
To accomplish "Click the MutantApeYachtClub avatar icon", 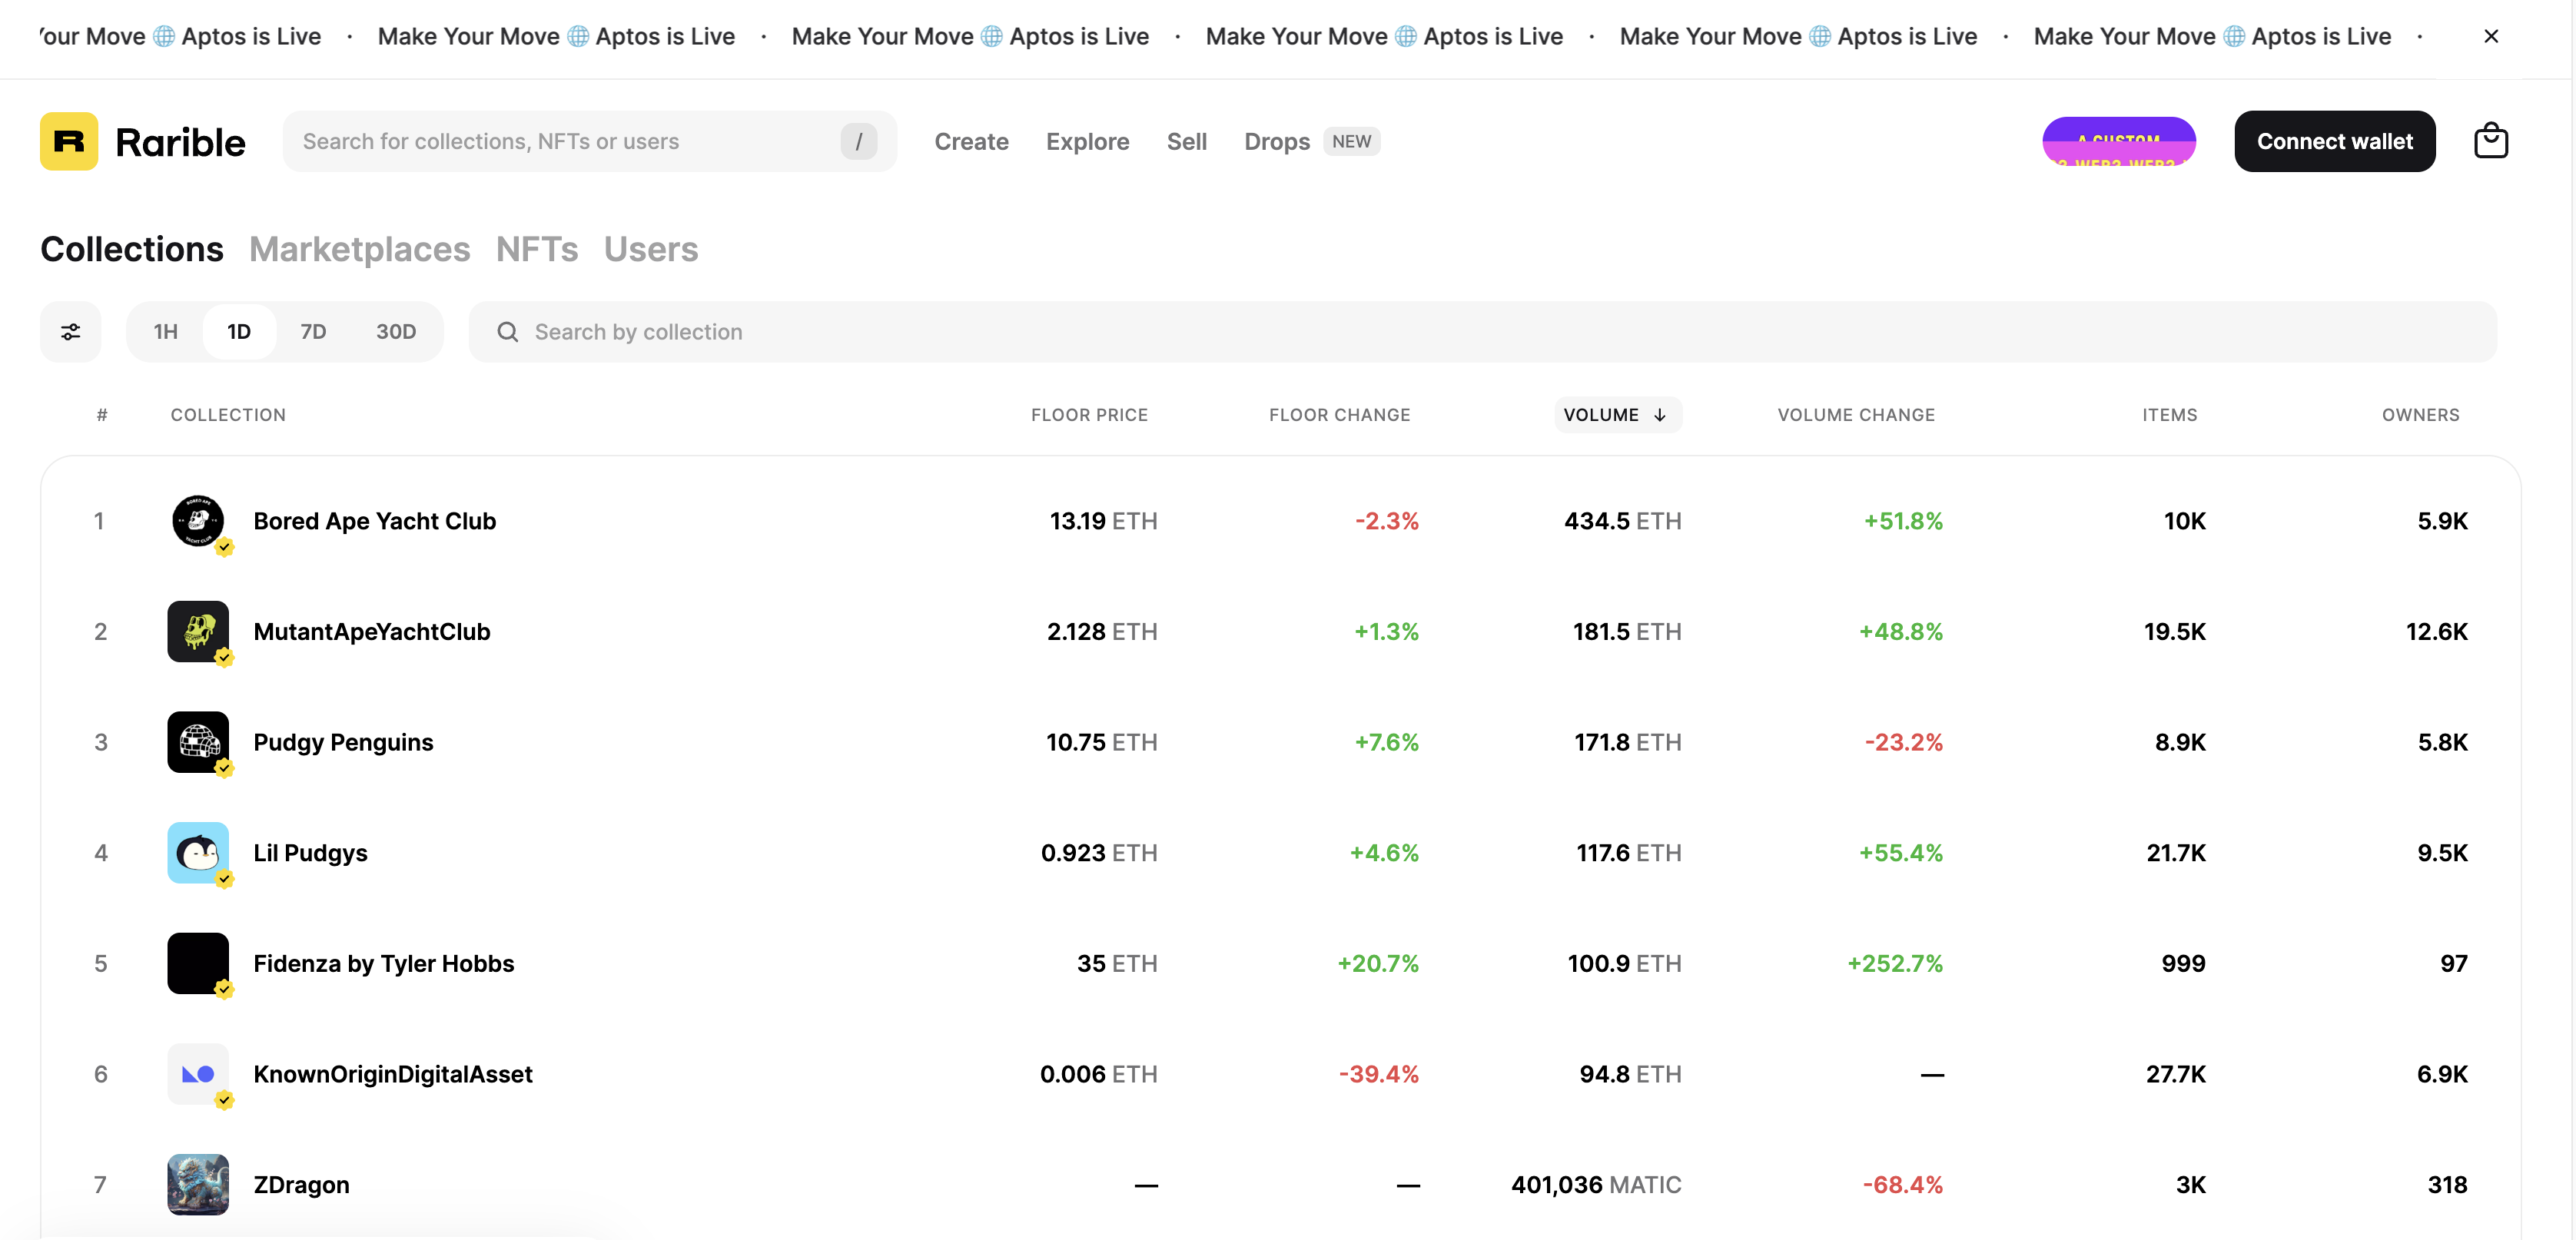I will pos(198,631).
